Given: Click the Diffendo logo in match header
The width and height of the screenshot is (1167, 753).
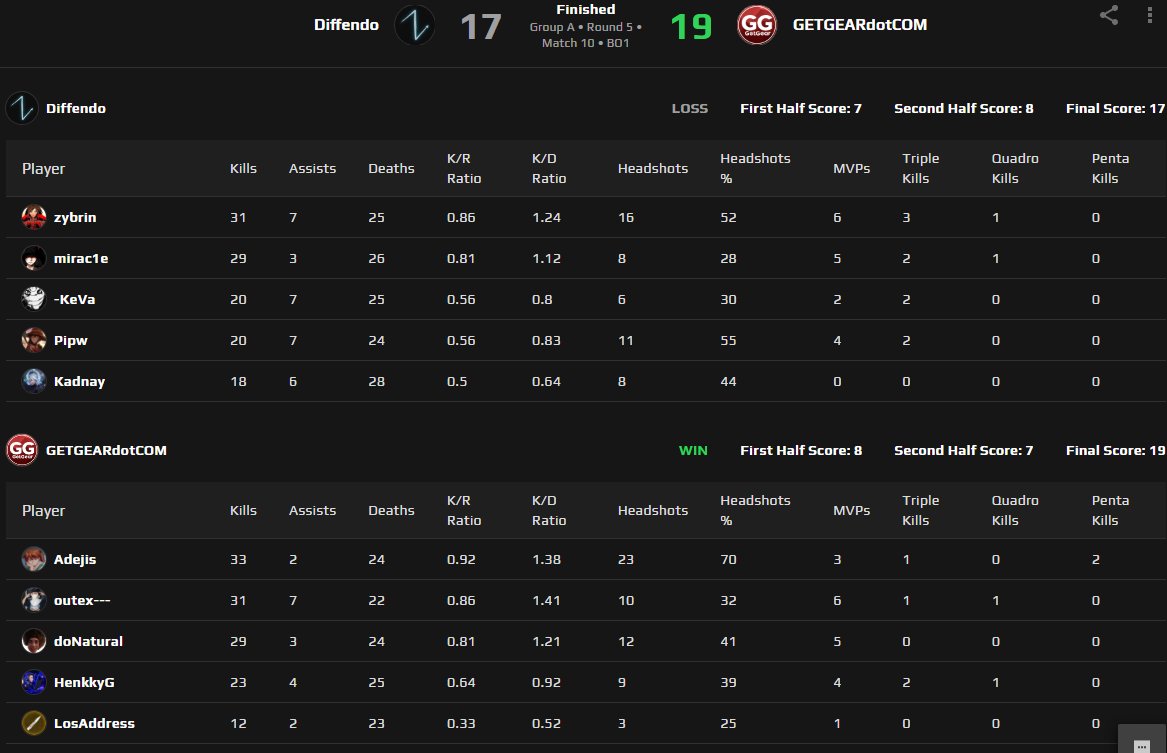Looking at the screenshot, I should [x=415, y=25].
